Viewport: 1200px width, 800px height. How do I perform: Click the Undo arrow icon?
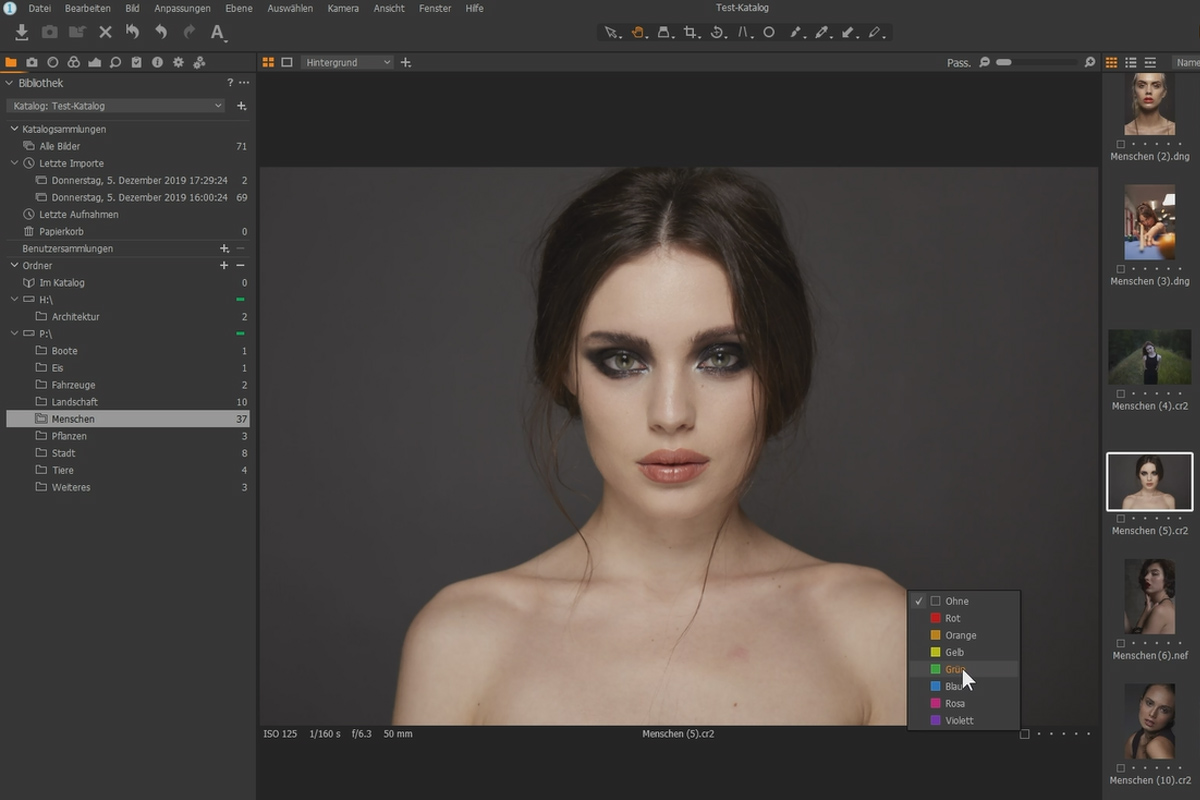coord(160,32)
